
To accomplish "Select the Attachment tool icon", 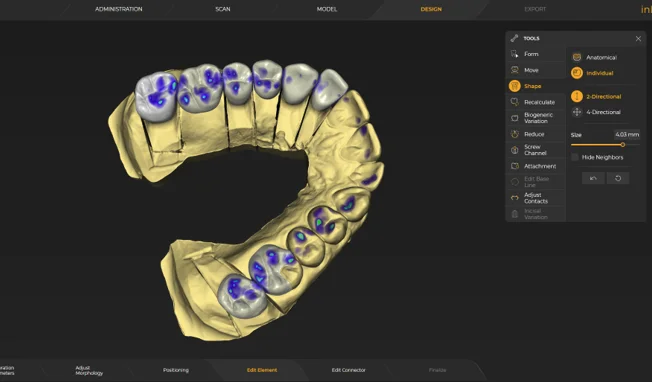I will coord(514,166).
